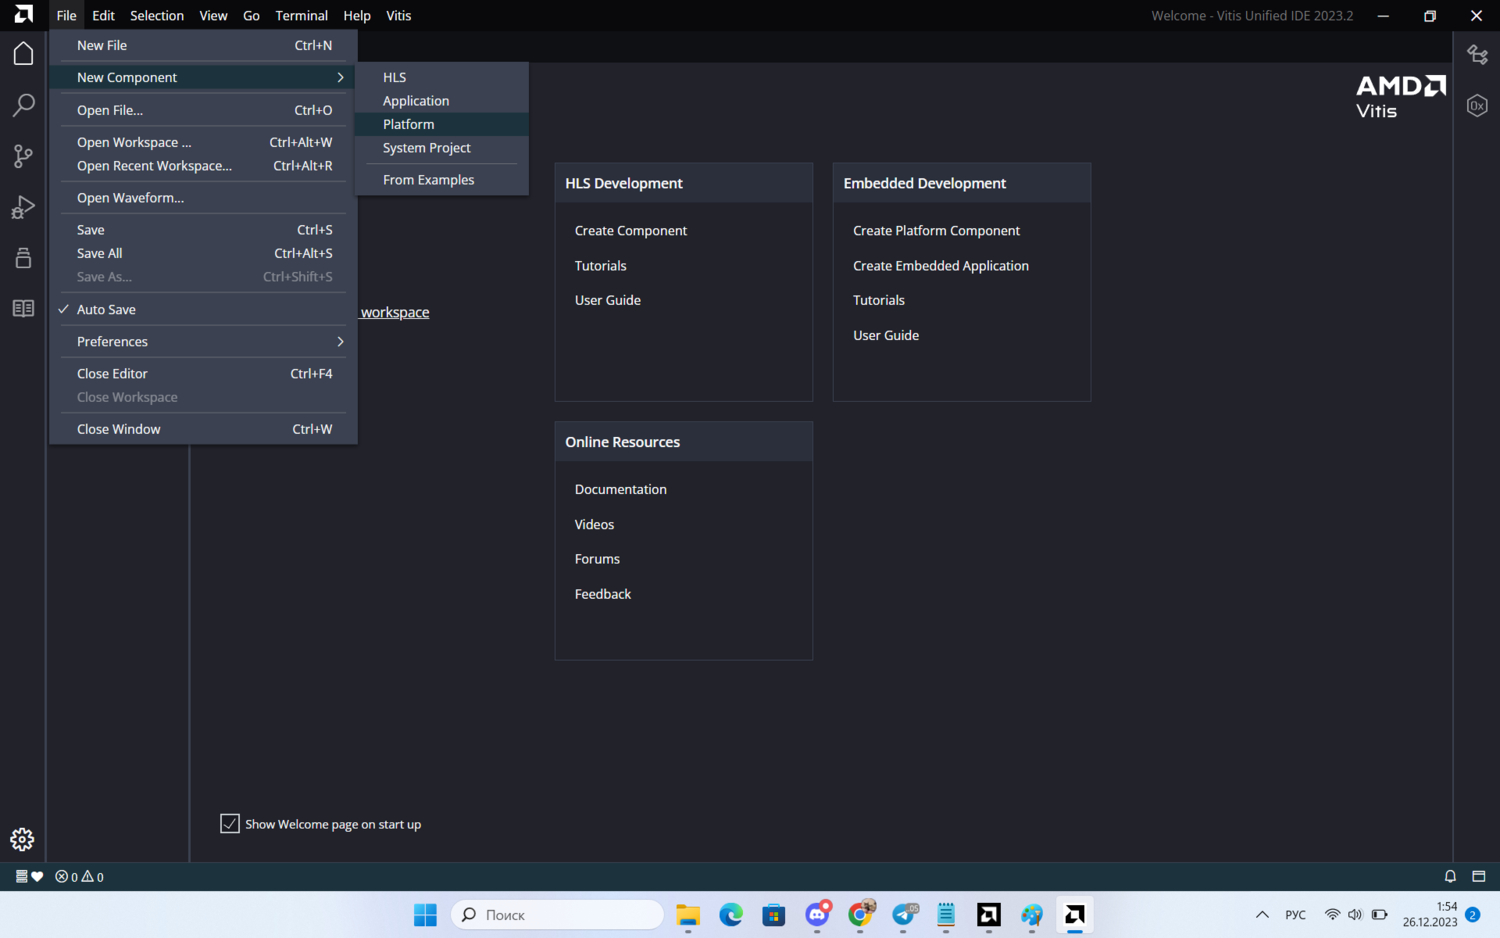Select Platform from New Component submenu
The height and width of the screenshot is (938, 1500).
409,124
